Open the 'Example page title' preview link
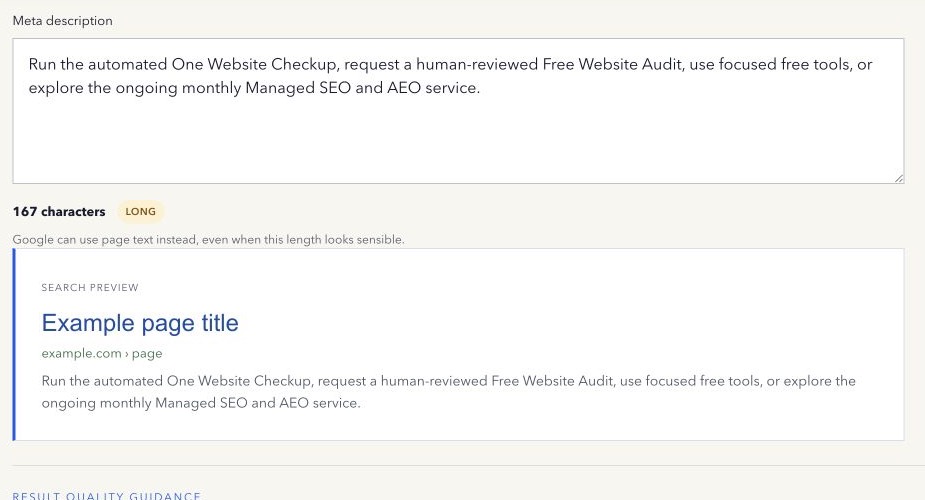This screenshot has width=925, height=500. click(140, 323)
